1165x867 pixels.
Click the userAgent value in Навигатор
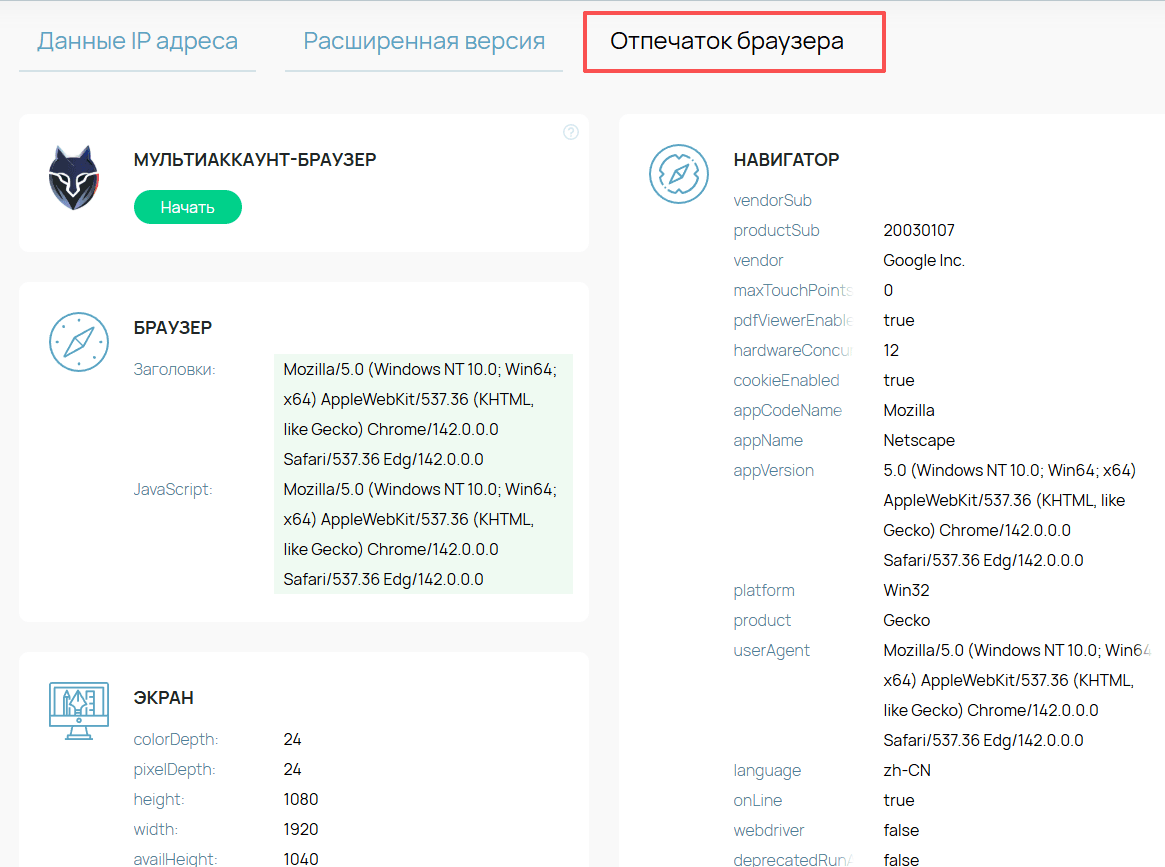1016,695
